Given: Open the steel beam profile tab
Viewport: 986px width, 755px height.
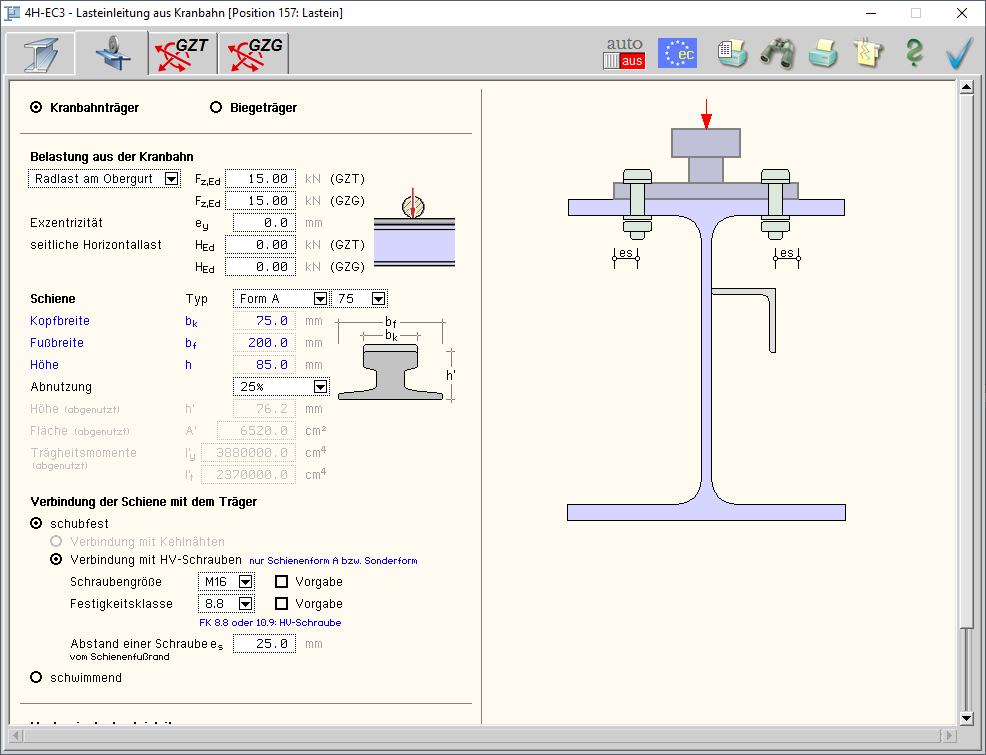Looking at the screenshot, I should point(39,54).
